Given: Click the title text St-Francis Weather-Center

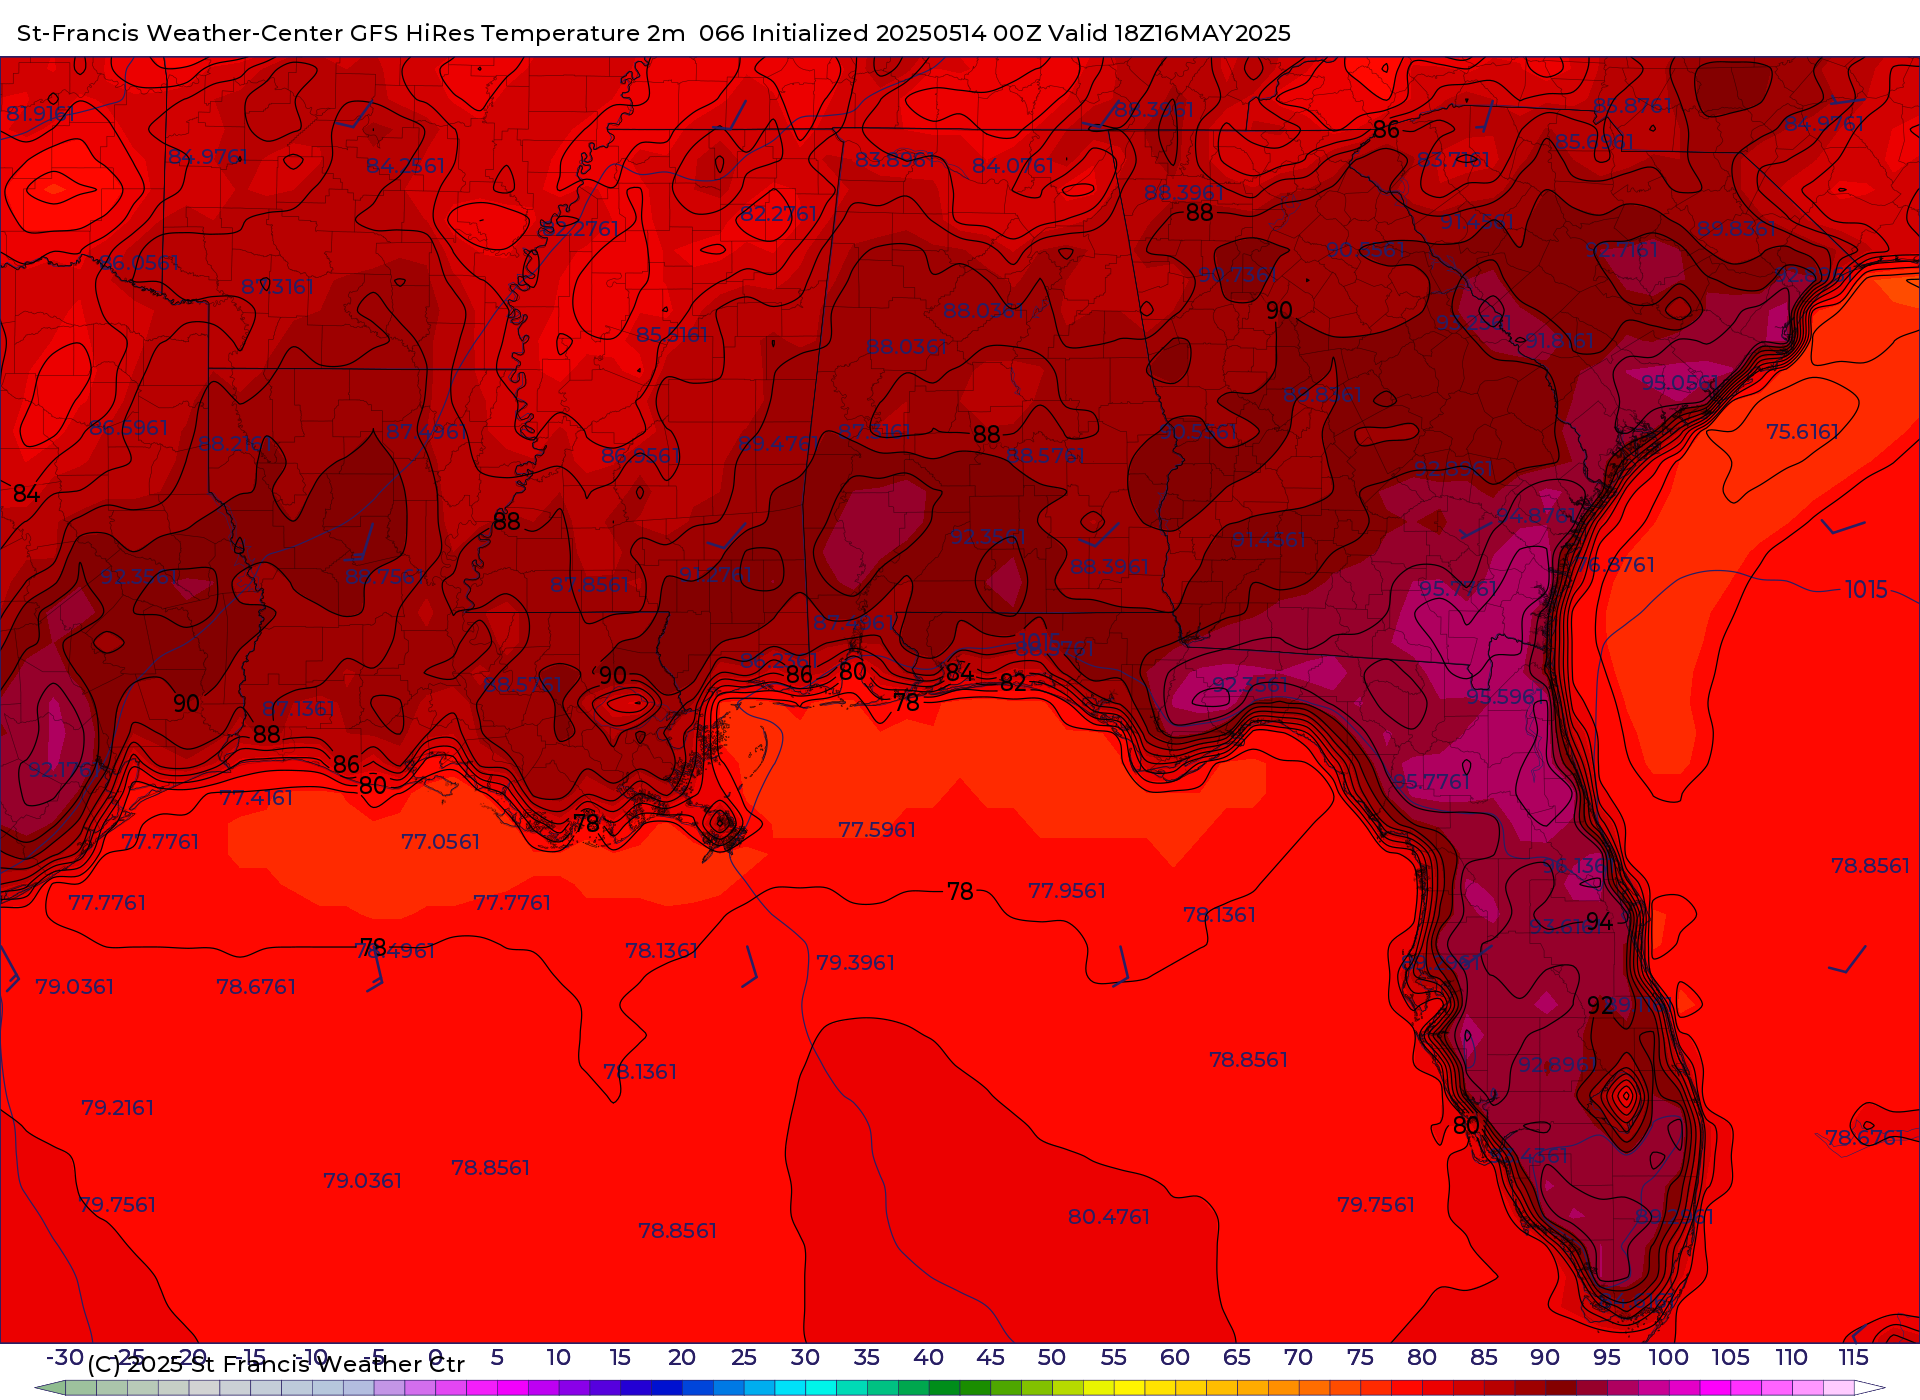Looking at the screenshot, I should click(180, 33).
